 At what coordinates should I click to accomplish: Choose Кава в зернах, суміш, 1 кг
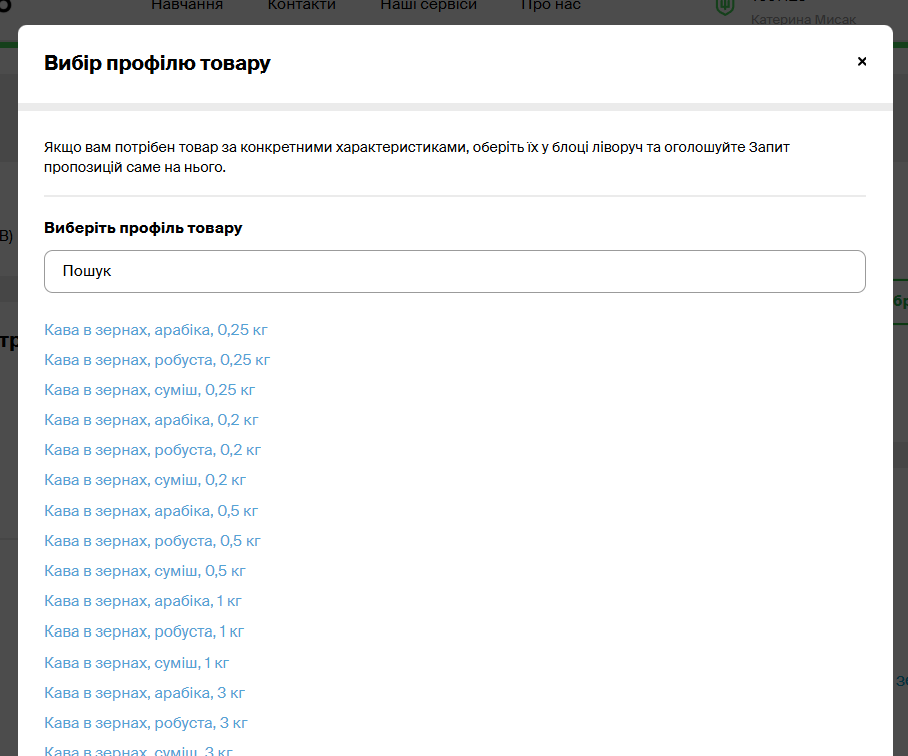point(137,662)
